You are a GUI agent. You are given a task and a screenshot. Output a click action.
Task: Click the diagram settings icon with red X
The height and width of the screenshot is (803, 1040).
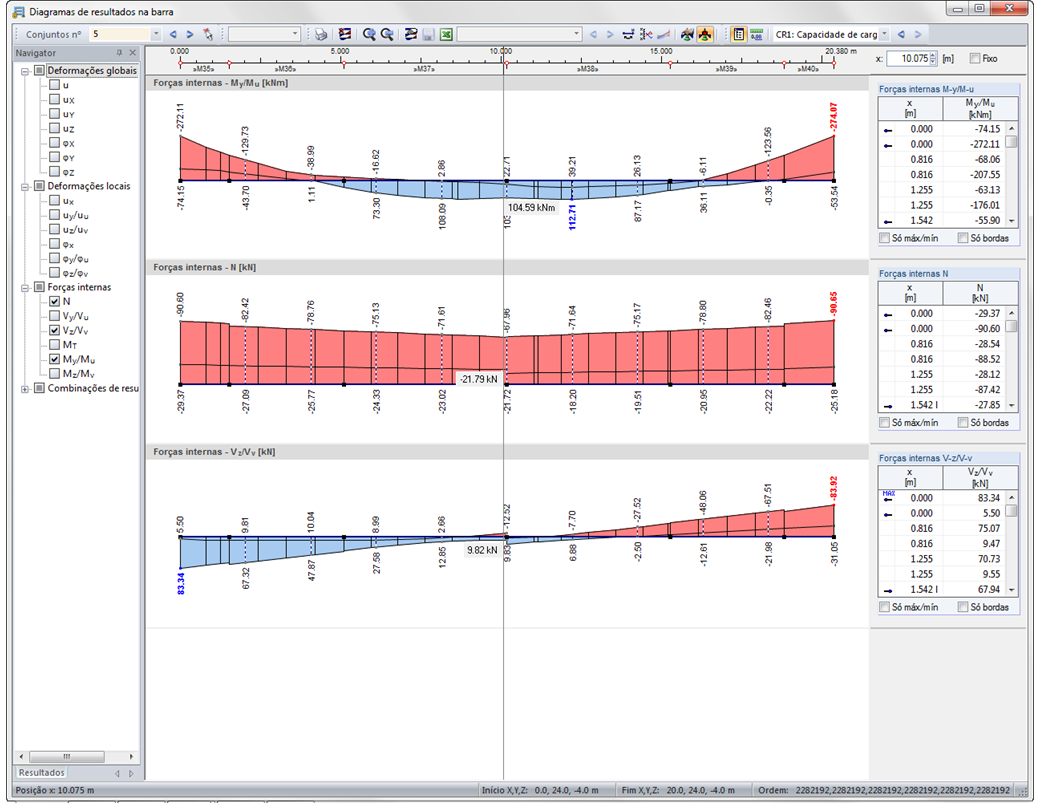coord(345,34)
